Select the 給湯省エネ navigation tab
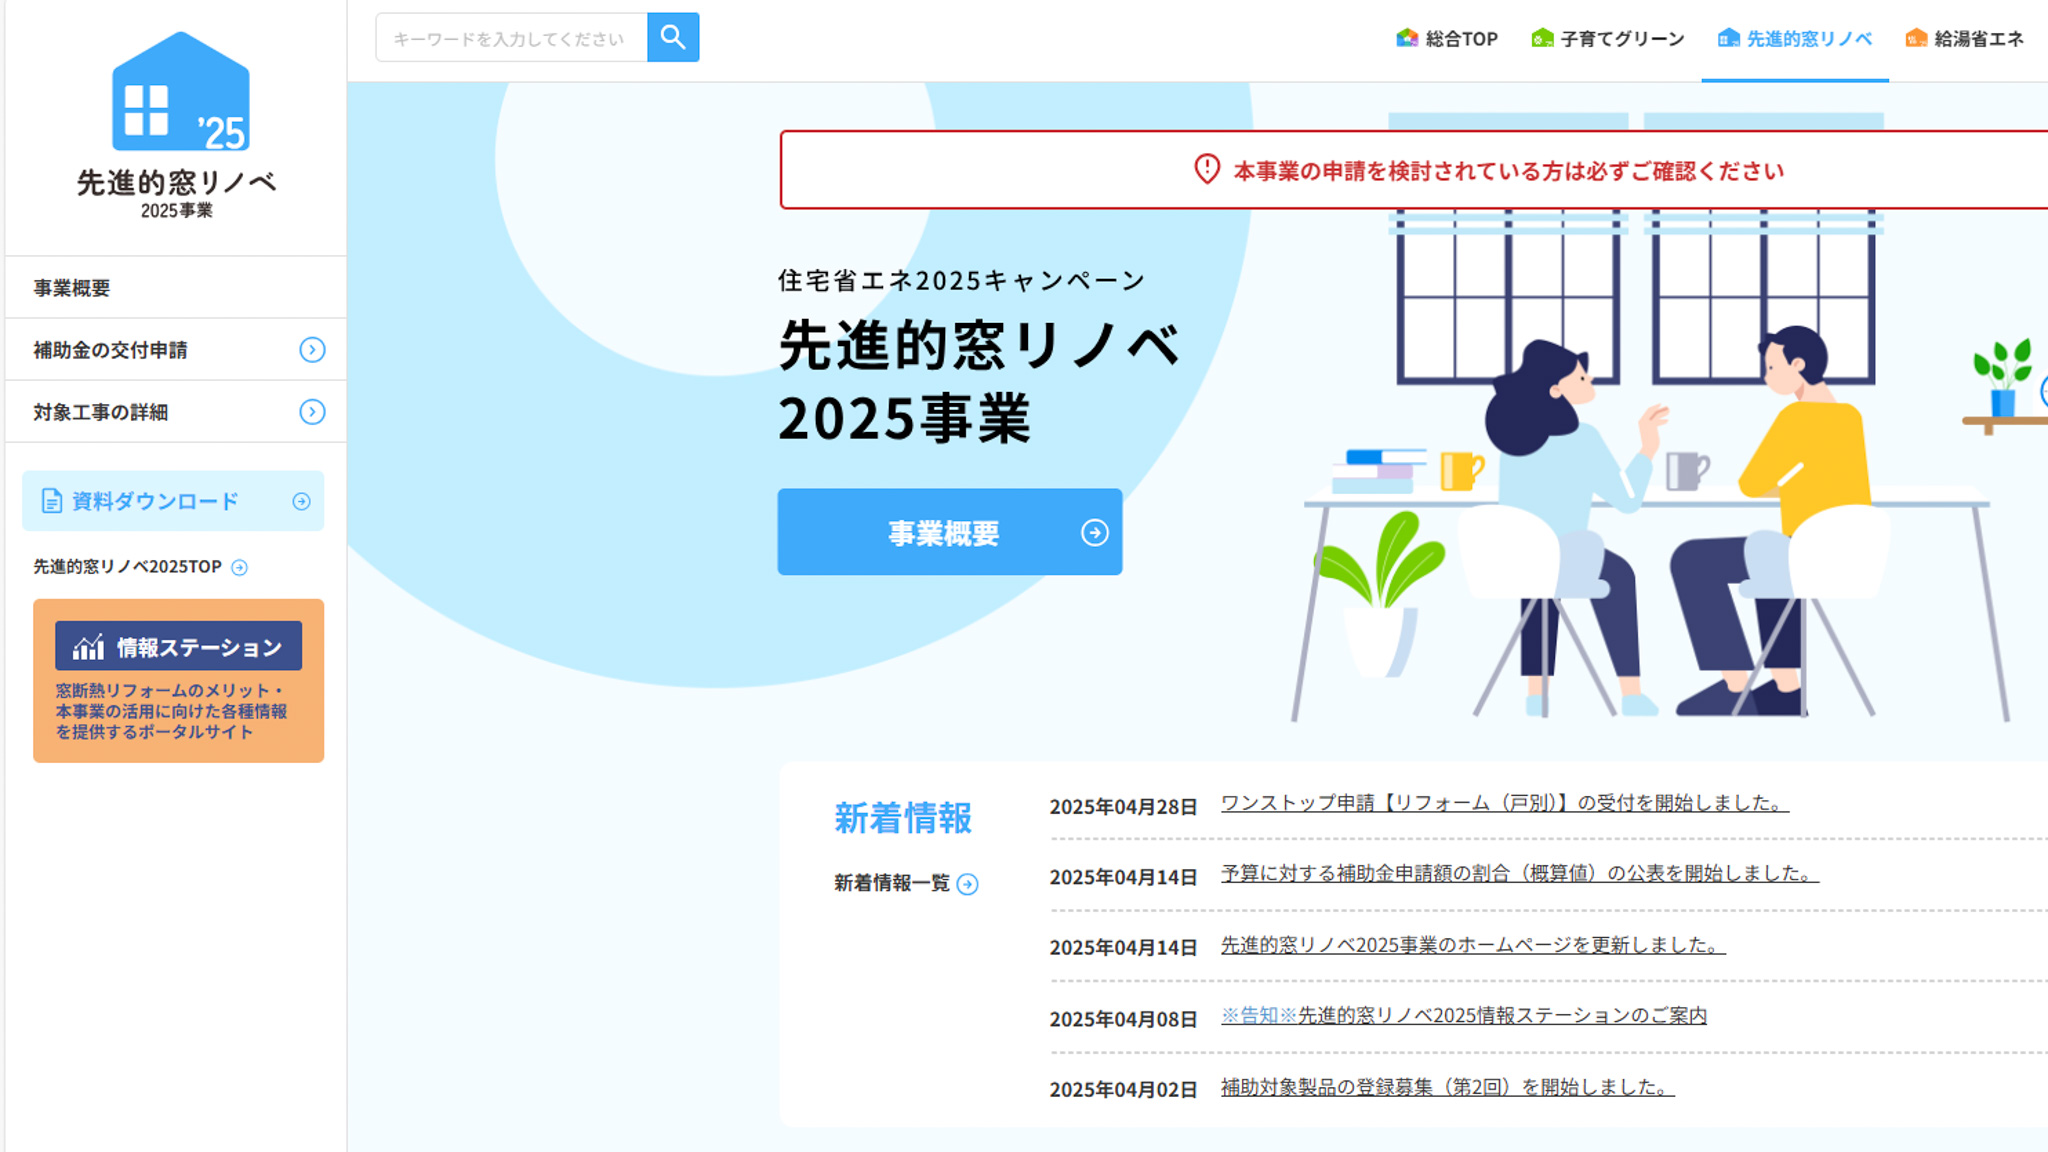 (x=1964, y=39)
